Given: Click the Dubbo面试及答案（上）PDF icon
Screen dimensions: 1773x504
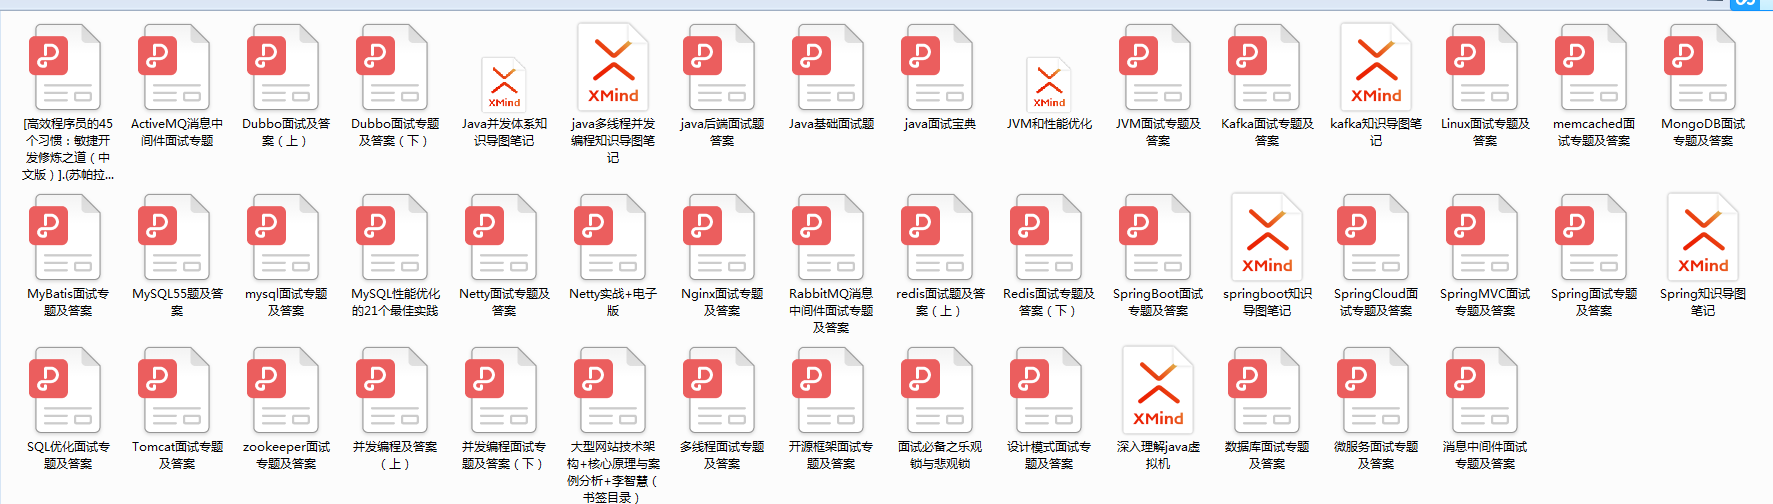Looking at the screenshot, I should [x=284, y=67].
